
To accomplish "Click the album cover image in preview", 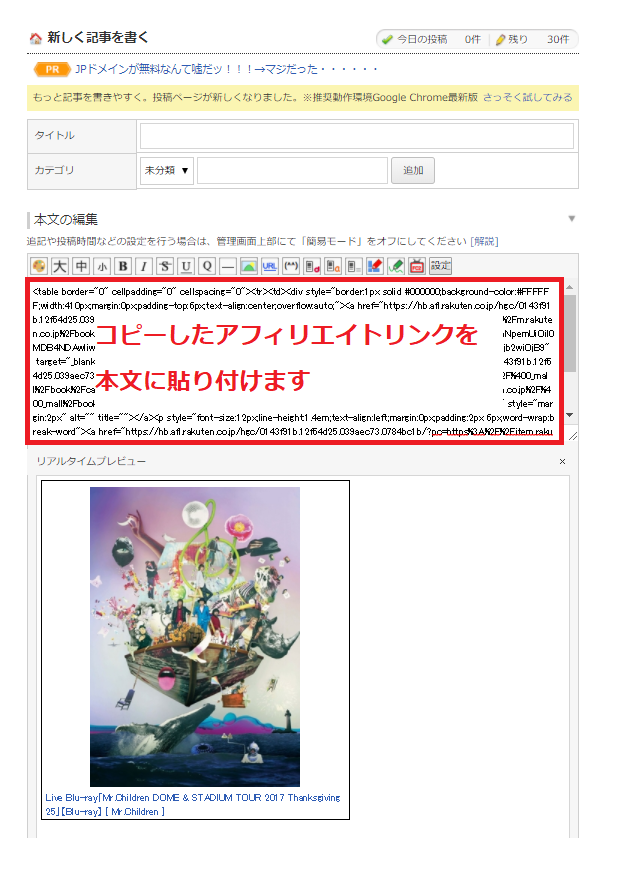I will tap(195, 637).
